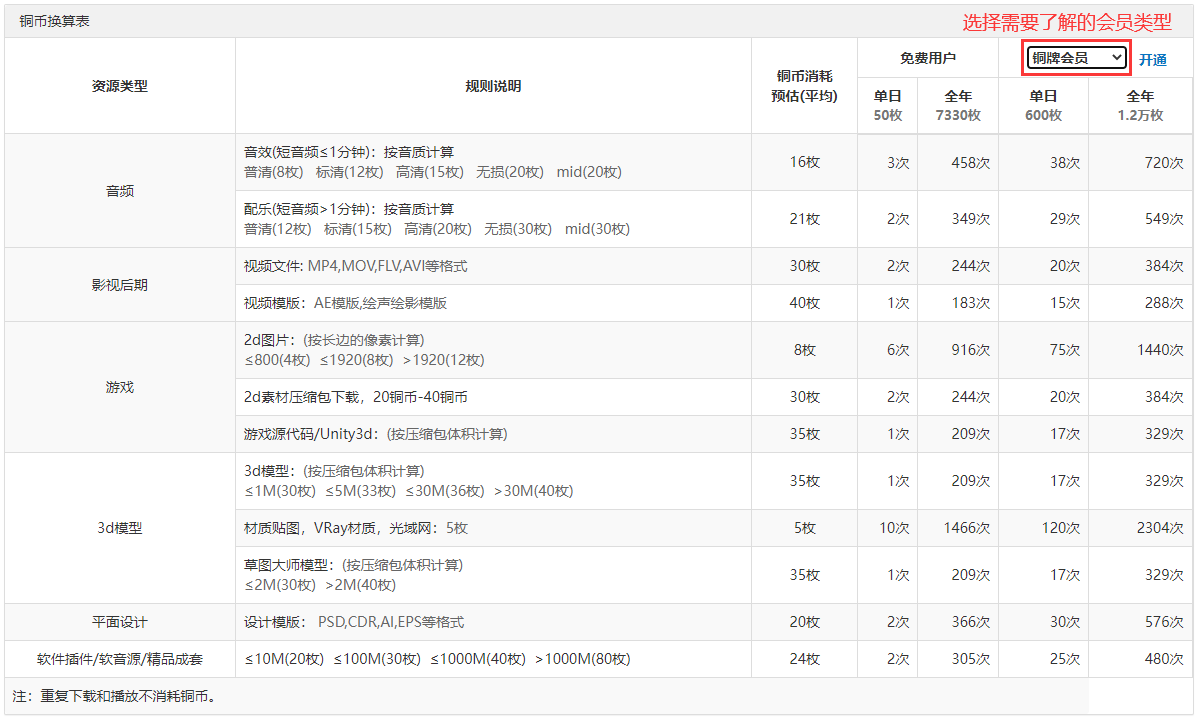The image size is (1201, 723).
Task: Click the 16枚 cost cell
Action: [804, 162]
